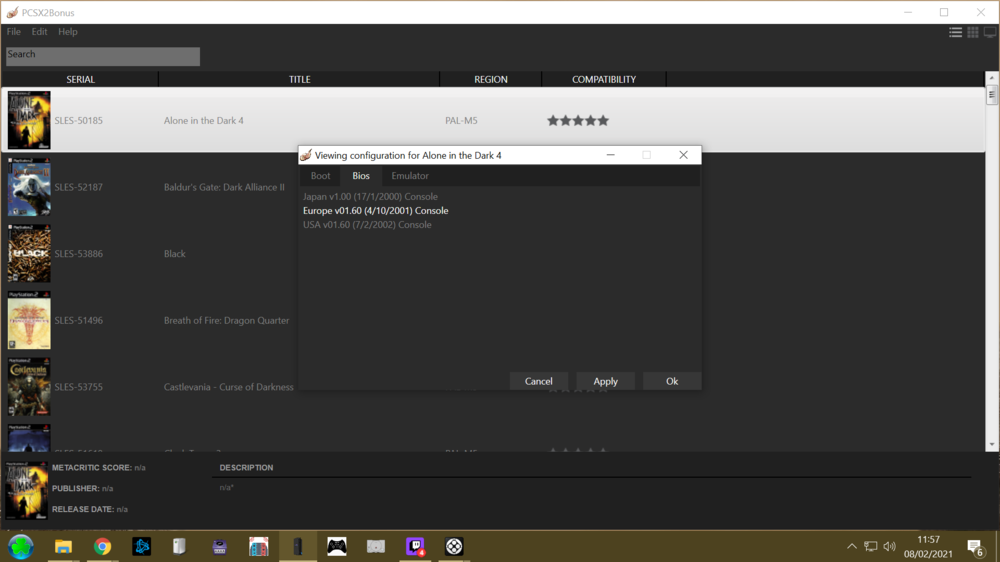Switch to the Emulator tab
This screenshot has width=1000, height=562.
[410, 176]
